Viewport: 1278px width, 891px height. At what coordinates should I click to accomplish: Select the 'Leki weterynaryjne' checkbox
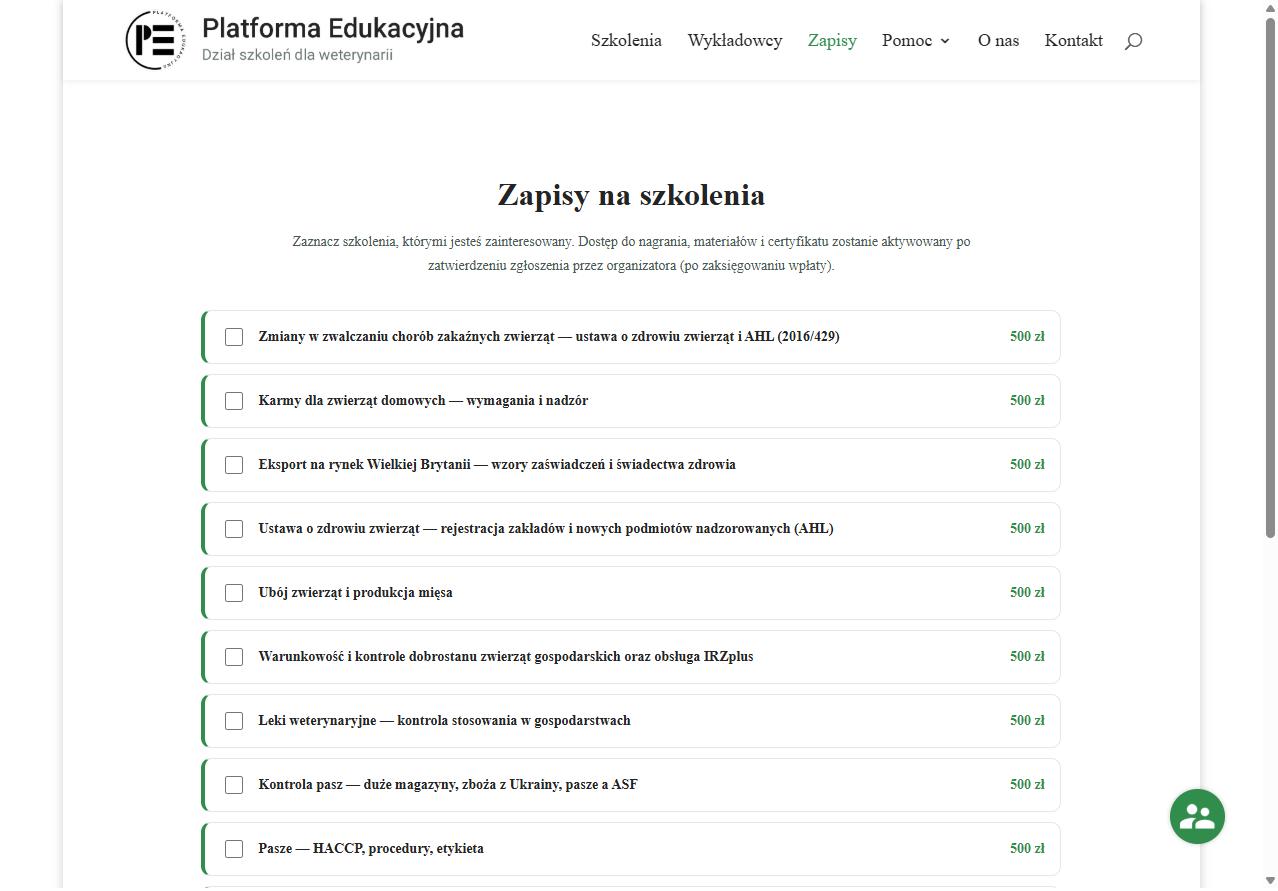234,721
